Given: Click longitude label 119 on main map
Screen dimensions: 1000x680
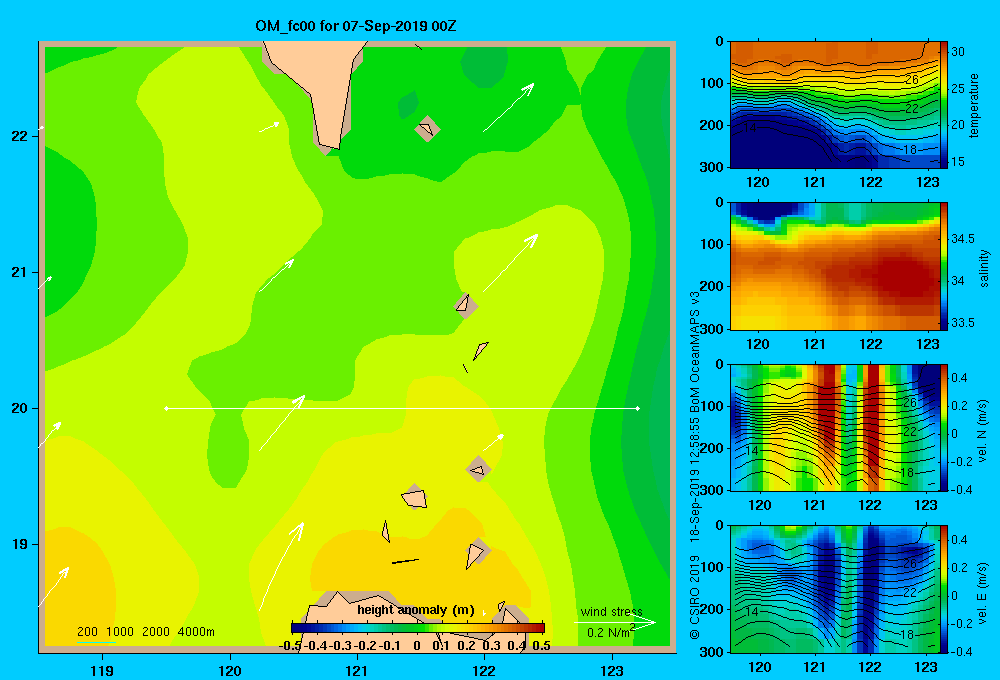Looking at the screenshot, I should (102, 670).
